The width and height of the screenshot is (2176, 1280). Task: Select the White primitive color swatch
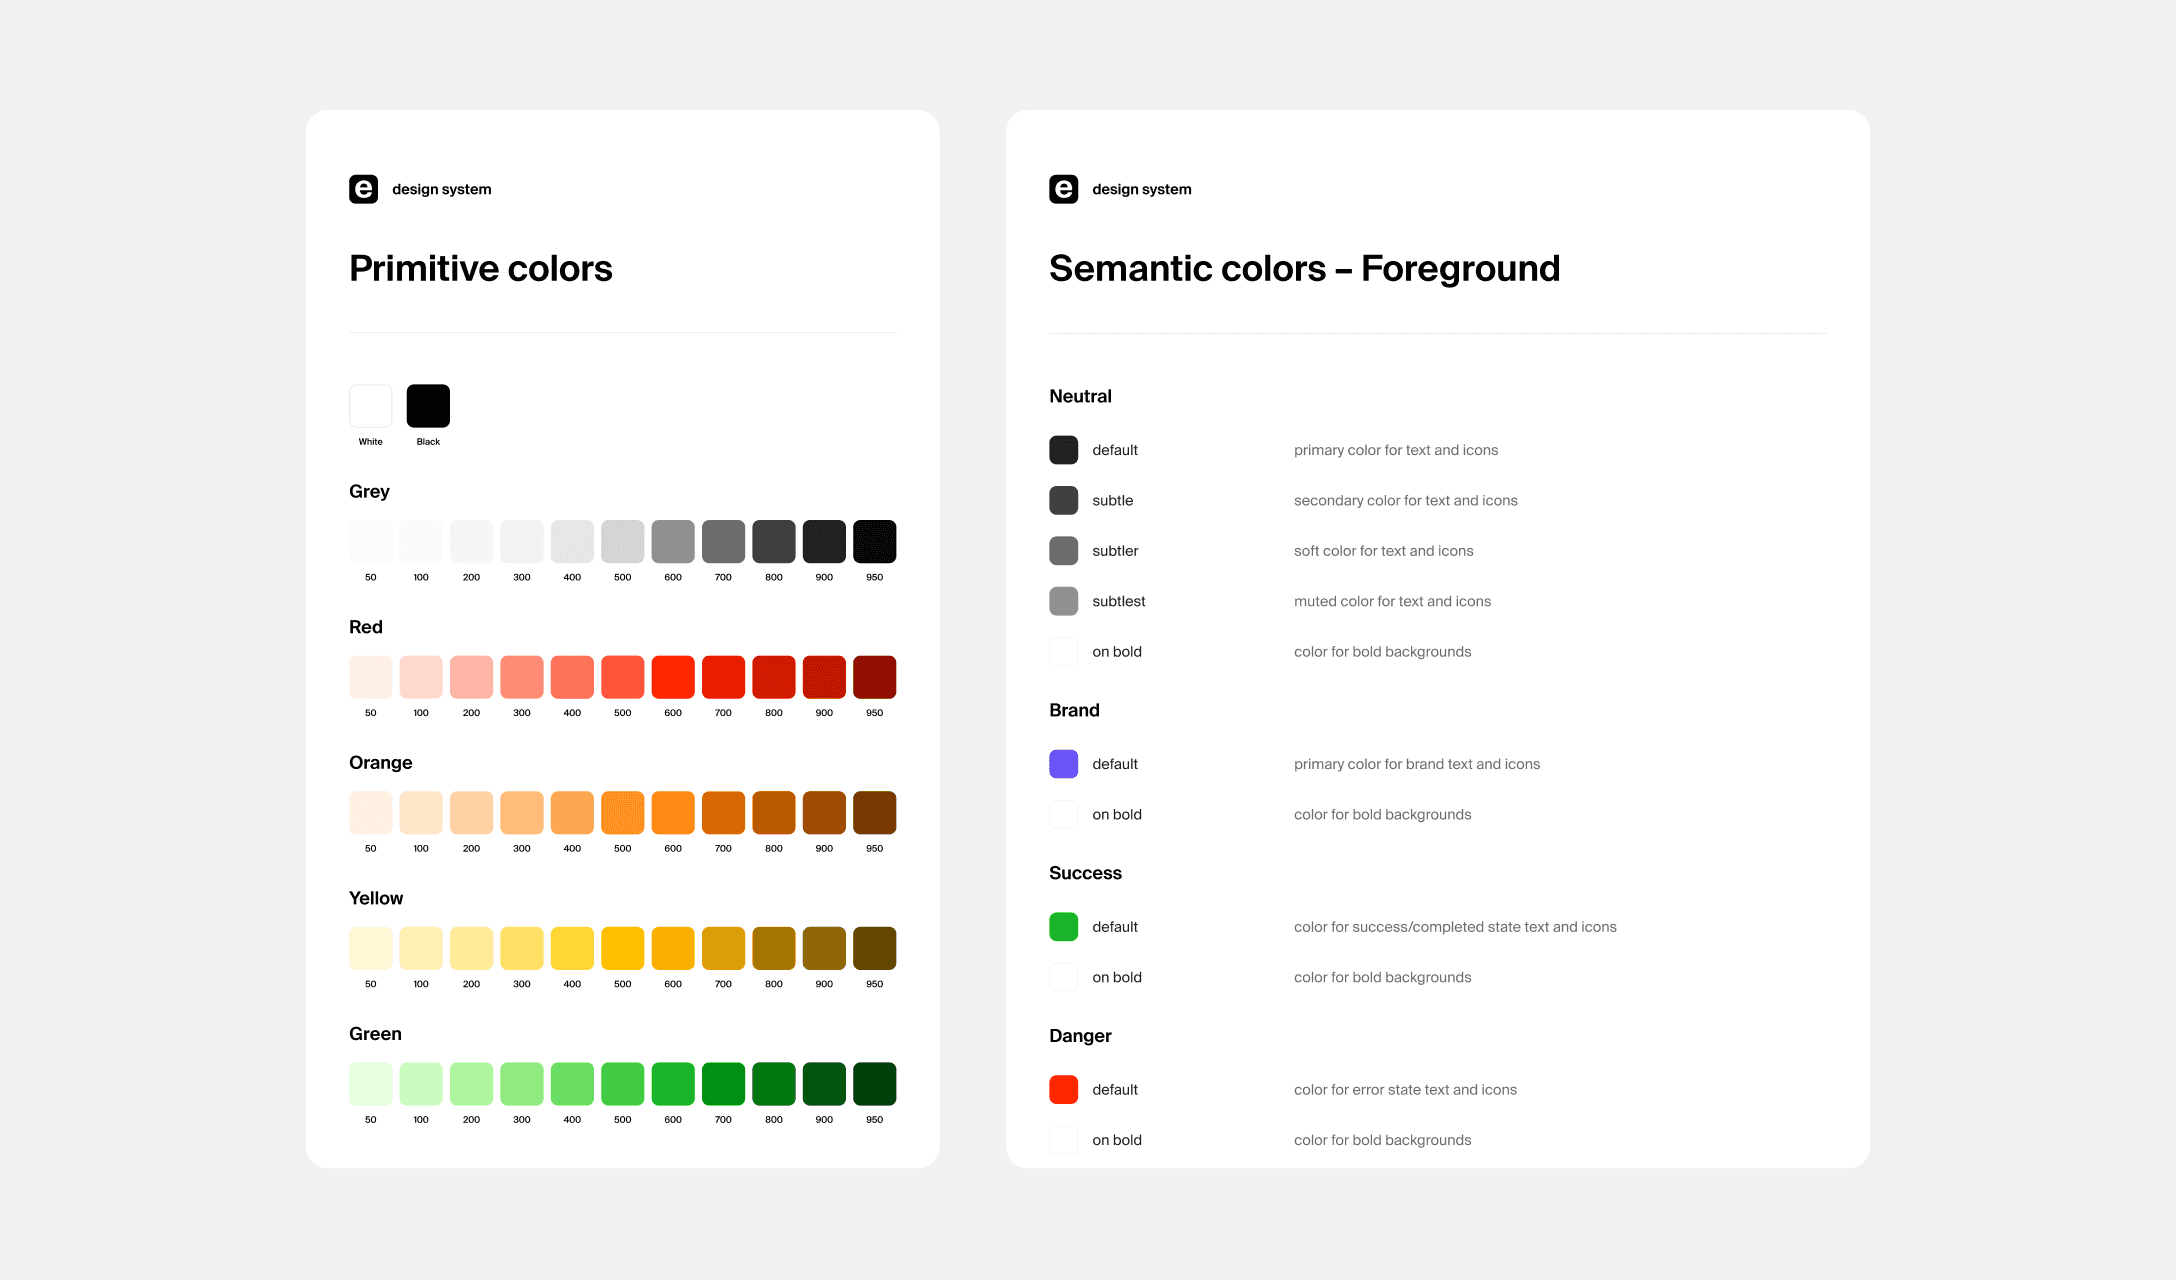(370, 406)
